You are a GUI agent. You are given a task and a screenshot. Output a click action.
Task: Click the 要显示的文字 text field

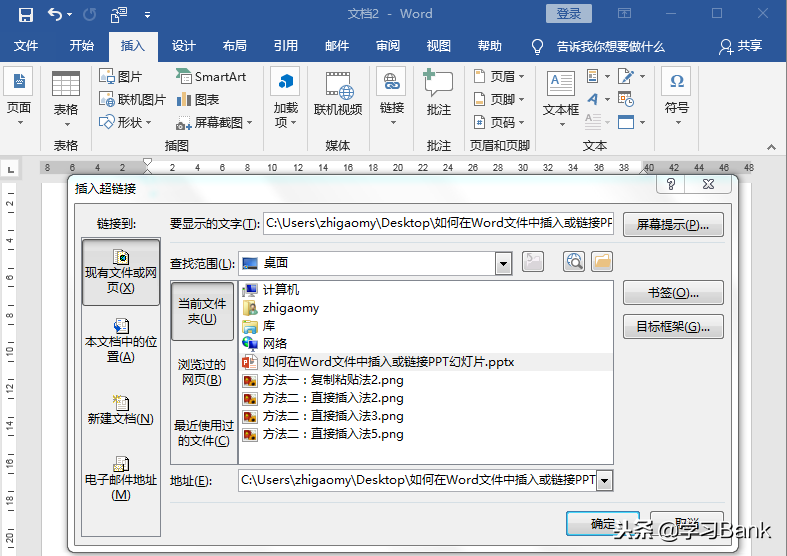438,223
